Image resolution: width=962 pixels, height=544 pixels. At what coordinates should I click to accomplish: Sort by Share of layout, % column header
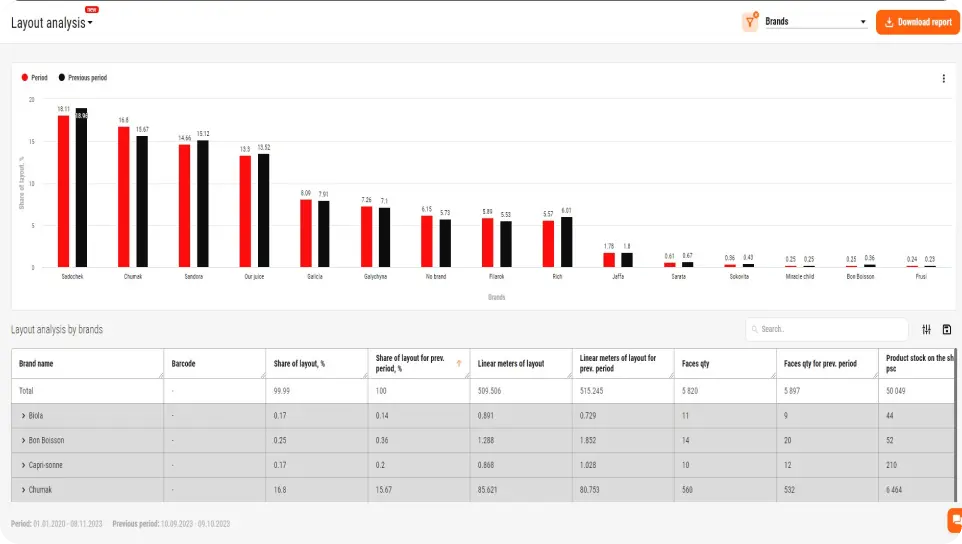point(300,363)
